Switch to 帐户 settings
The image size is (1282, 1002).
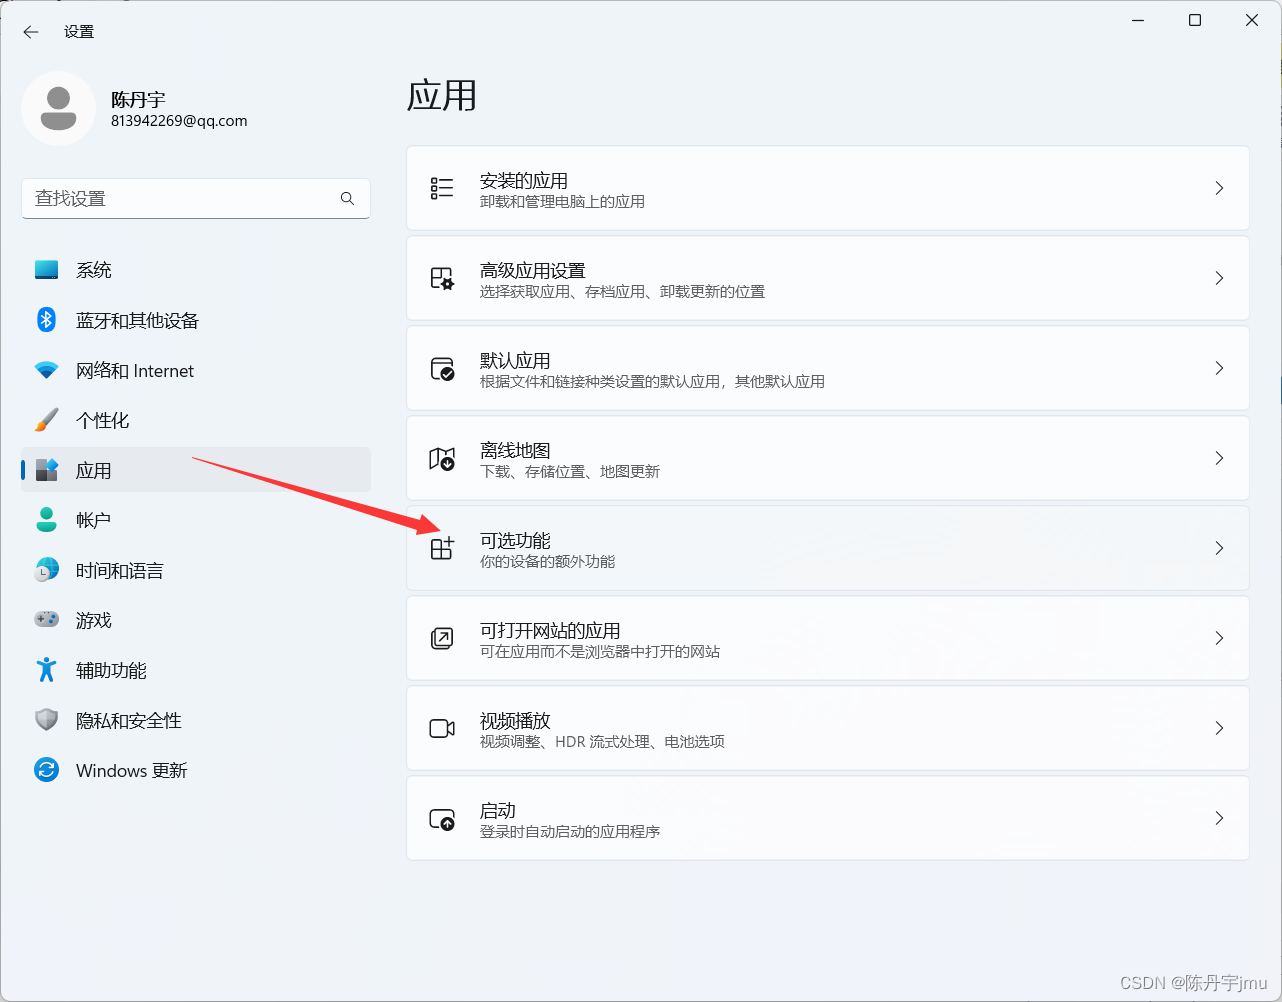click(196, 520)
